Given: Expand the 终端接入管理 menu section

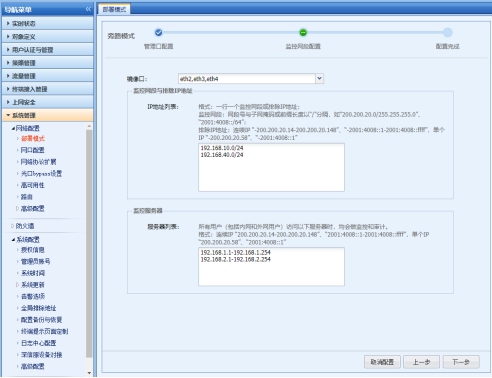Looking at the screenshot, I should (47, 89).
